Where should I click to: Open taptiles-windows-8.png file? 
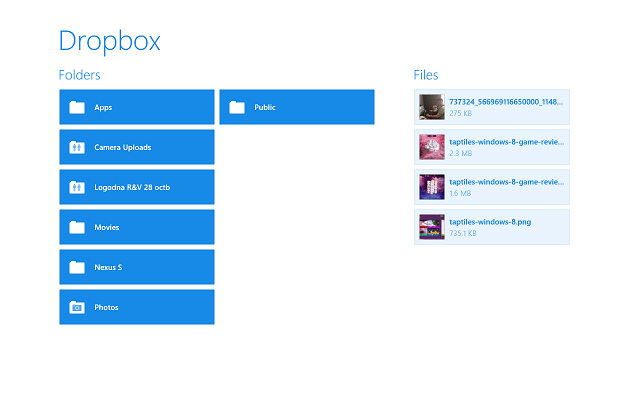pos(492,227)
